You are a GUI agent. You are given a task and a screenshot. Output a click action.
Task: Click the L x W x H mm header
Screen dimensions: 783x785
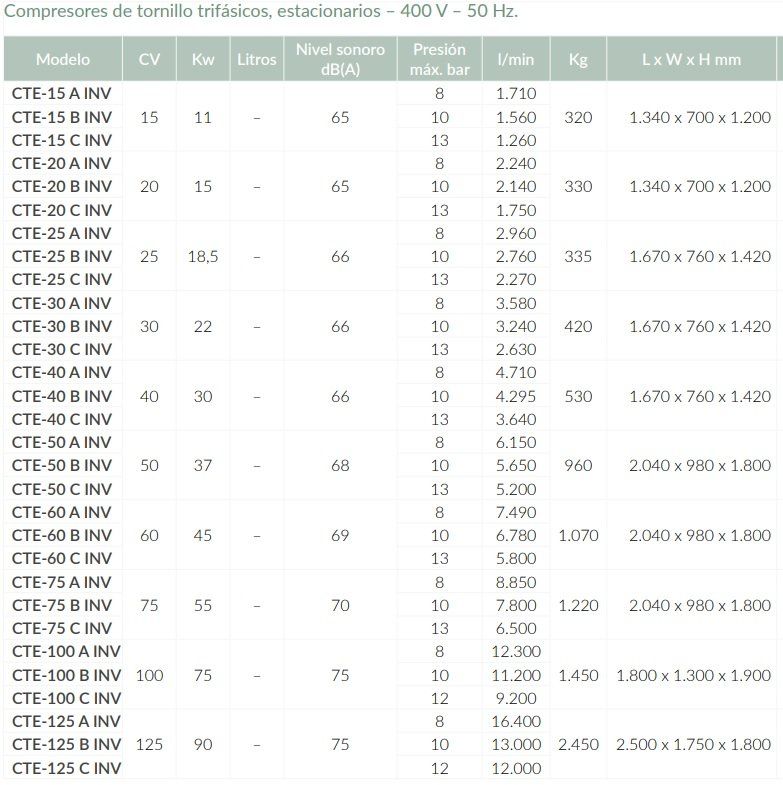point(691,59)
